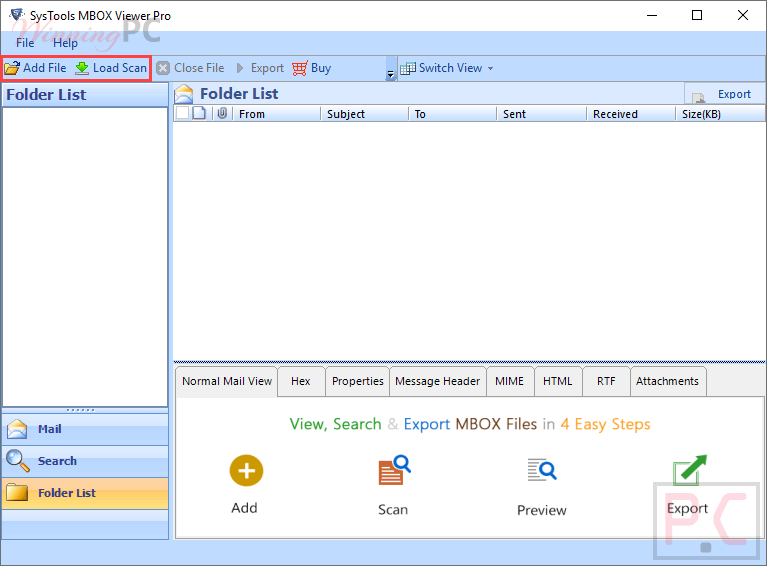This screenshot has height=566, width=767.
Task: Click the Export icon at top right
Action: [x=699, y=96]
